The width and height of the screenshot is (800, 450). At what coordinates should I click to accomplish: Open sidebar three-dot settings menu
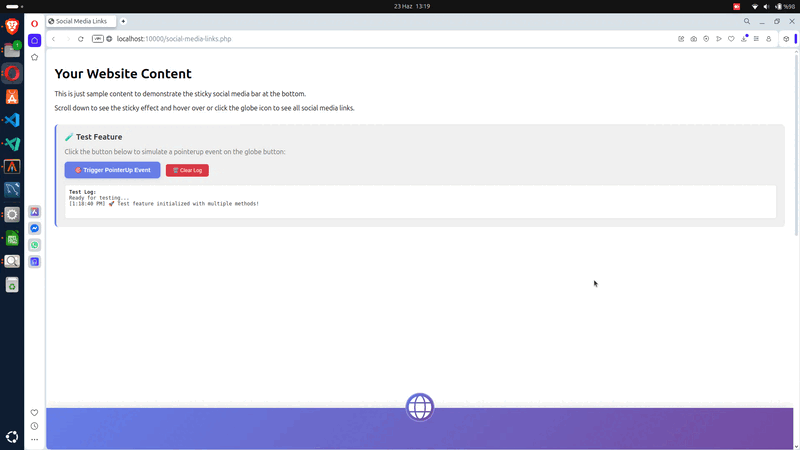(34, 439)
